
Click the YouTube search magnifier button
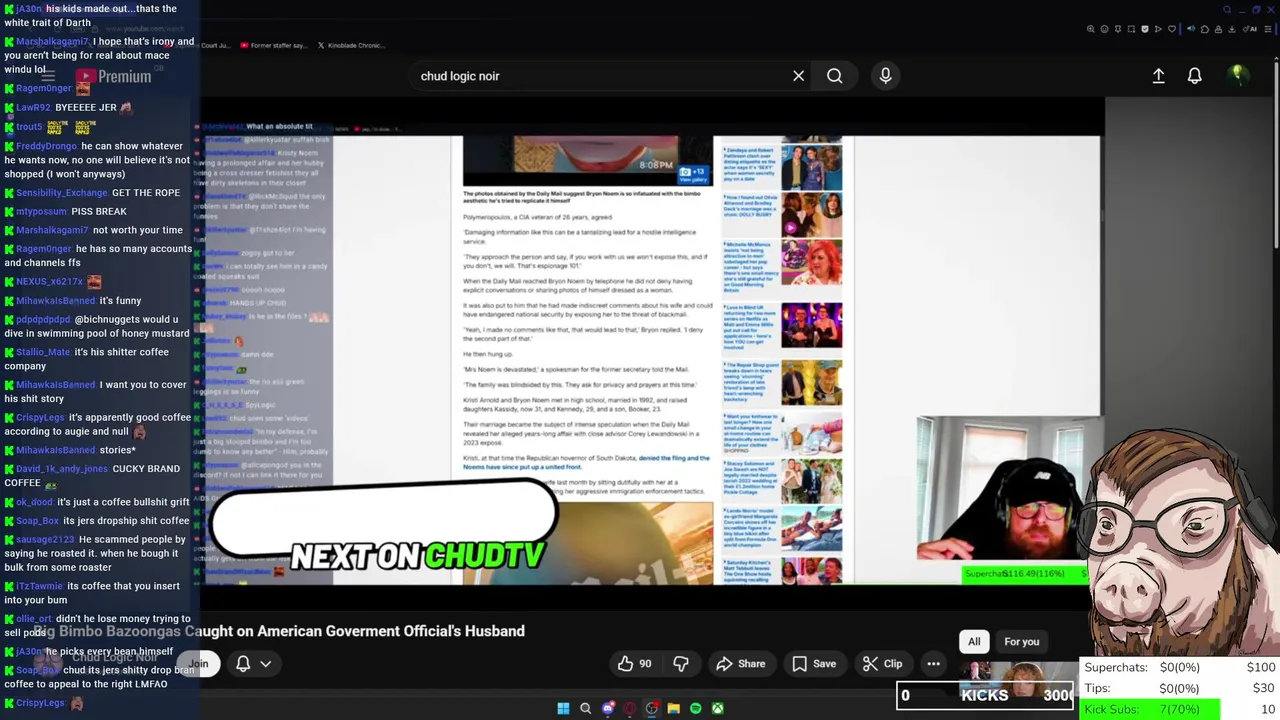tap(834, 76)
